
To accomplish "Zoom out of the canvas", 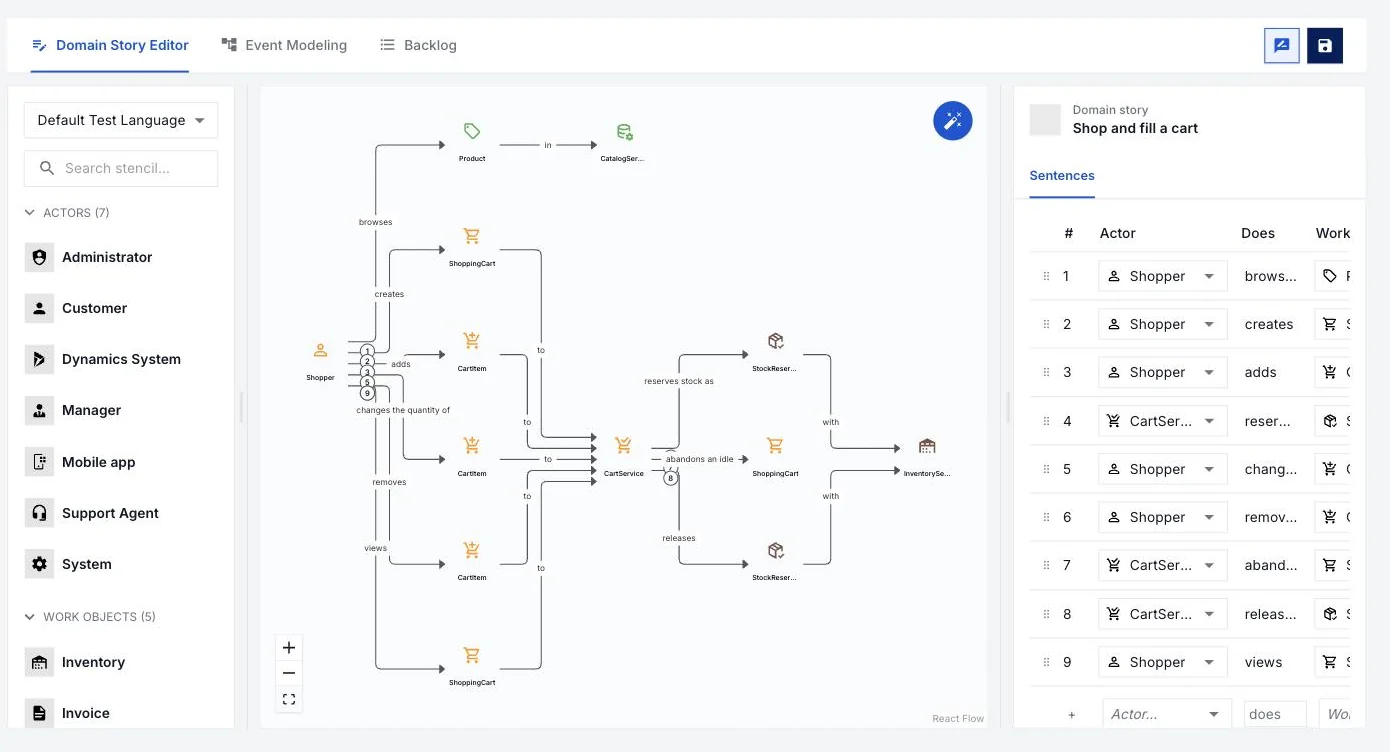I will click(289, 674).
